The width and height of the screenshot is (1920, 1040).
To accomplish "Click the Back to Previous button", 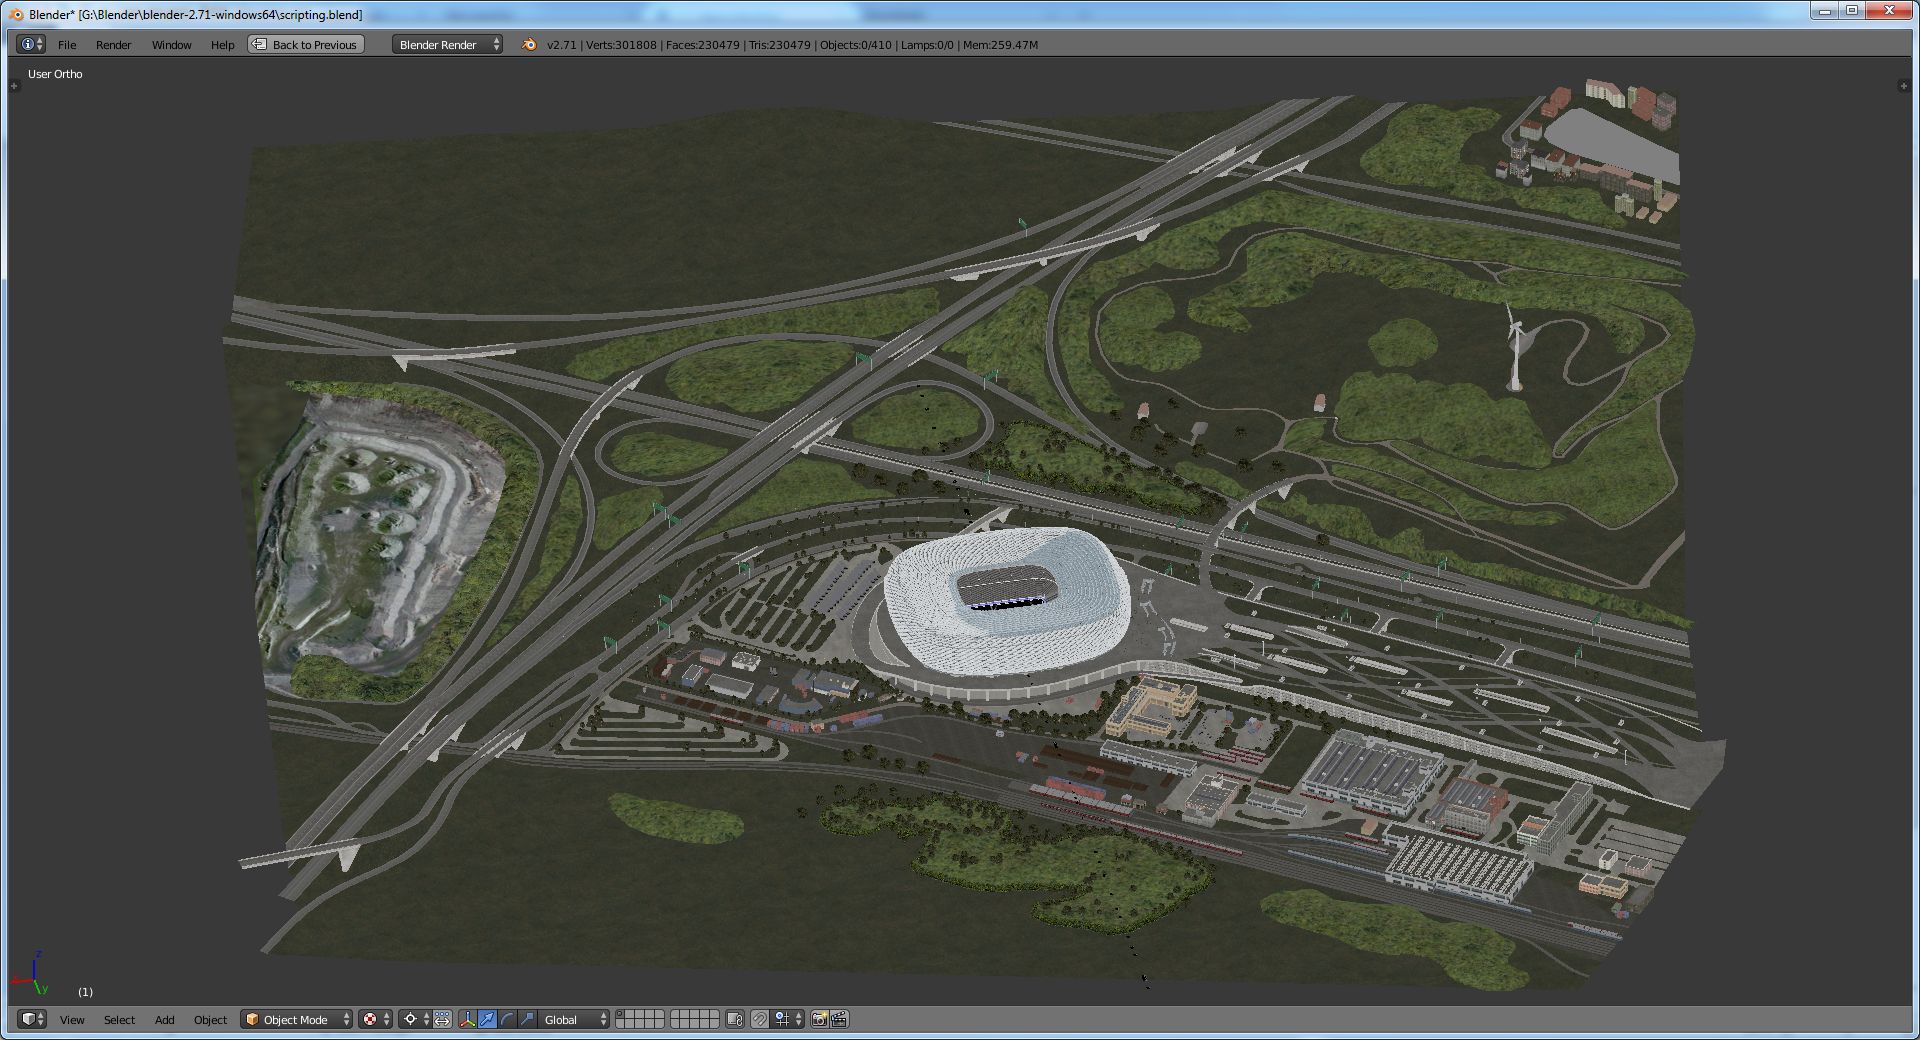I will point(306,45).
